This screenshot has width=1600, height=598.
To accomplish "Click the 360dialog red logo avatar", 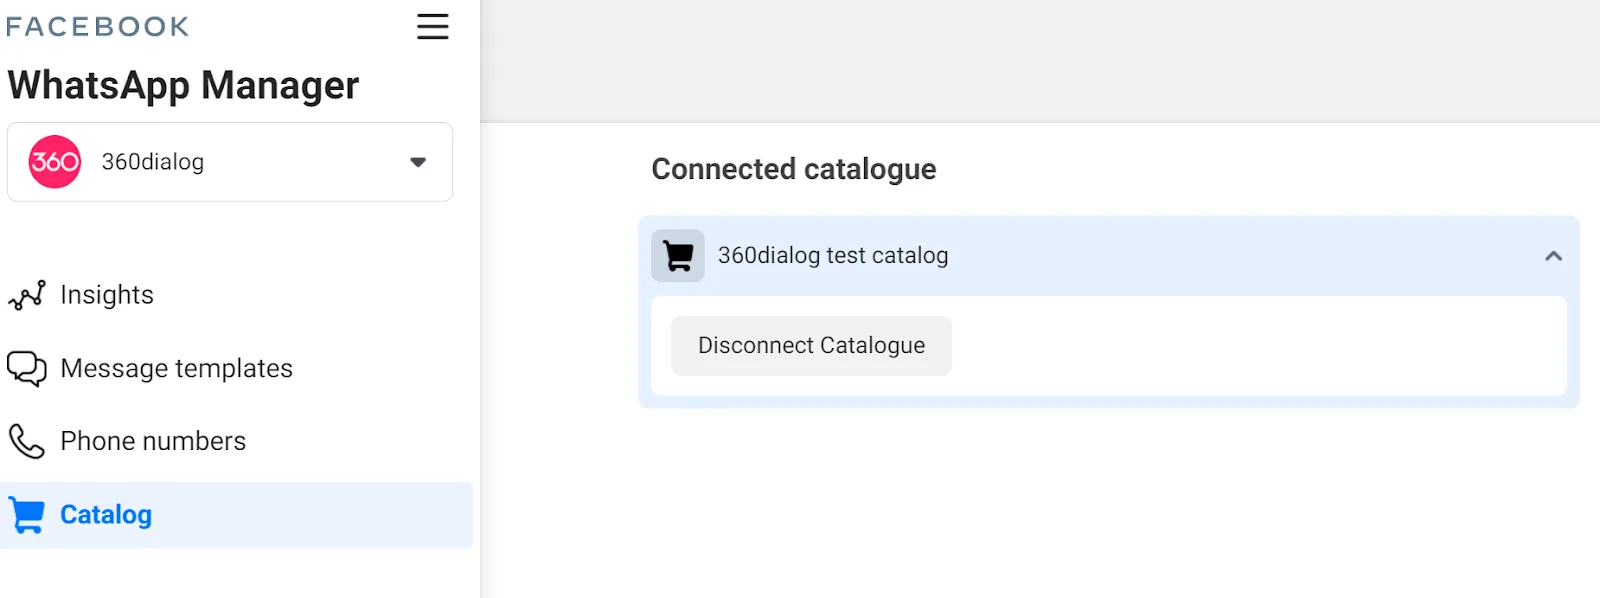I will point(54,162).
